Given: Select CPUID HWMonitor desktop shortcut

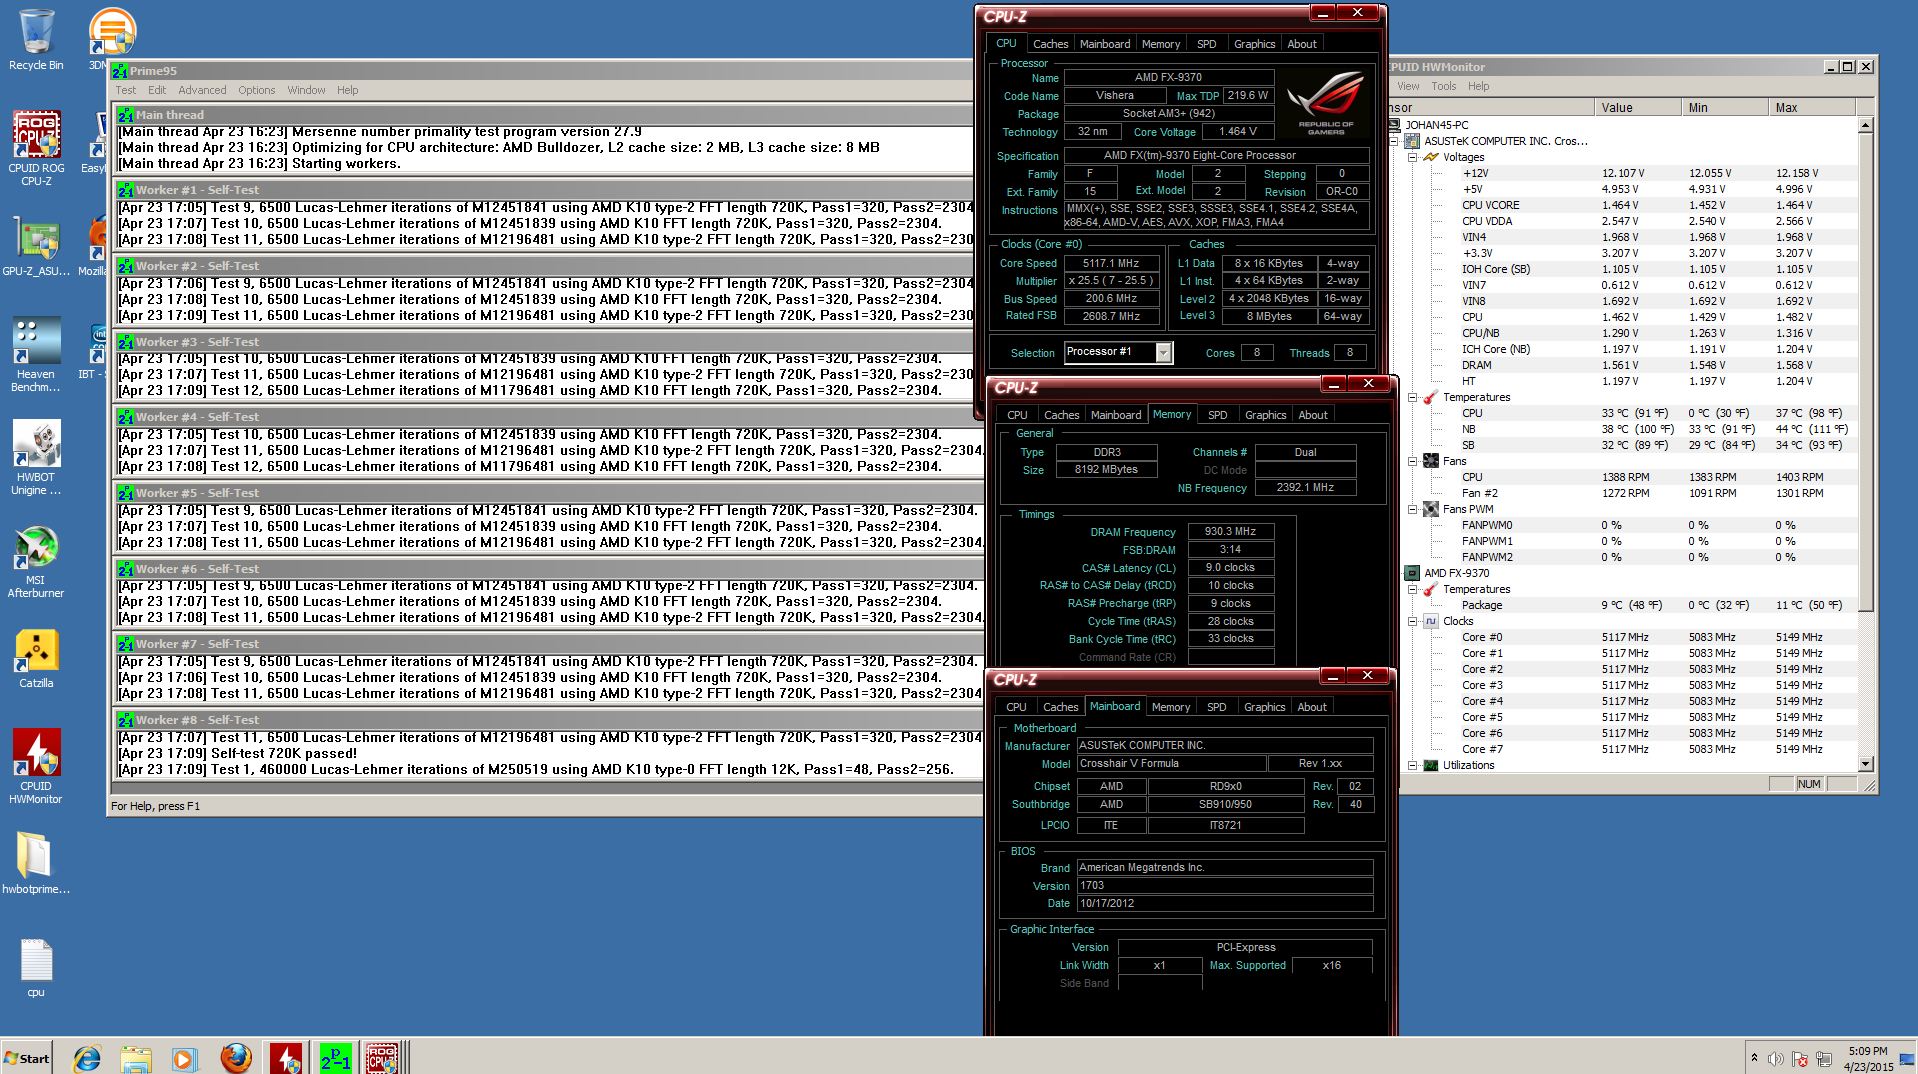Looking at the screenshot, I should (36, 766).
